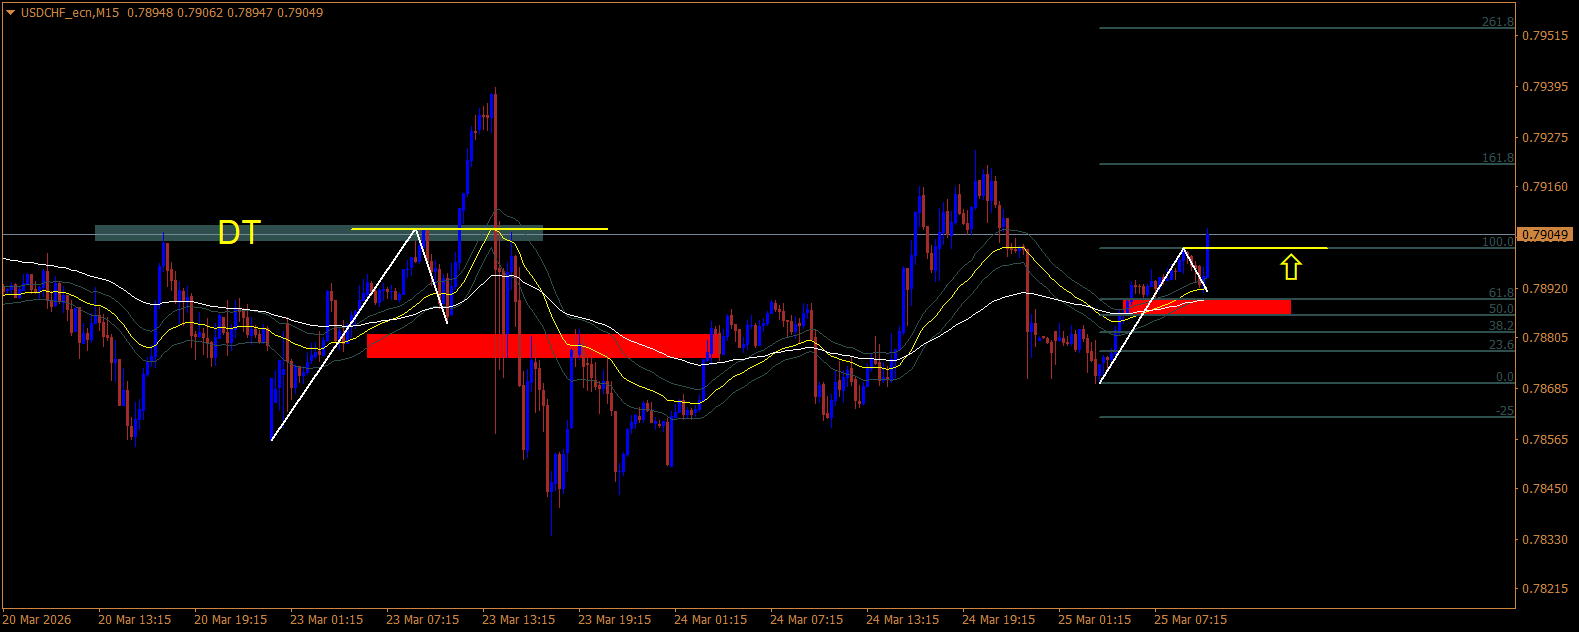Click the 50.0 Fibonacci level label
Screen dimensions: 1579x632
pyautogui.click(x=1501, y=309)
